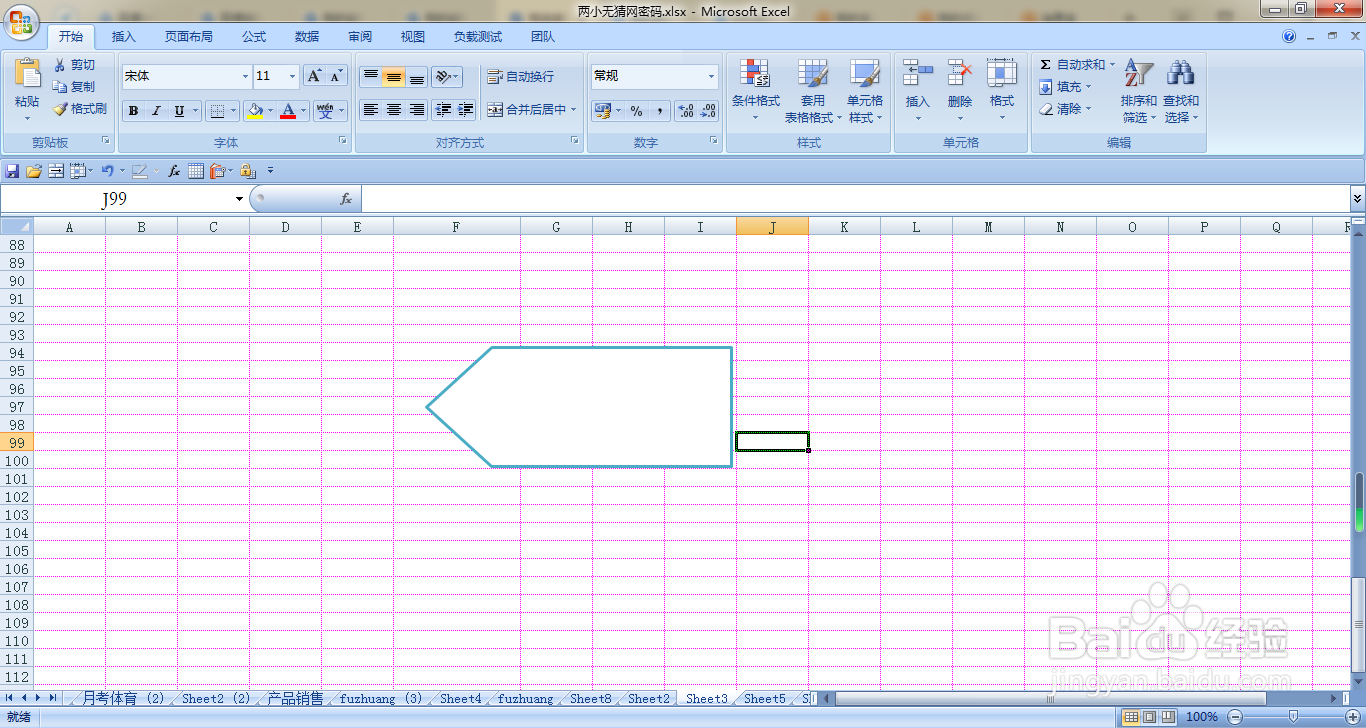Viewport: 1366px width, 728px height.
Task: Click the Insert cells (插入) icon
Action: pyautogui.click(x=917, y=74)
